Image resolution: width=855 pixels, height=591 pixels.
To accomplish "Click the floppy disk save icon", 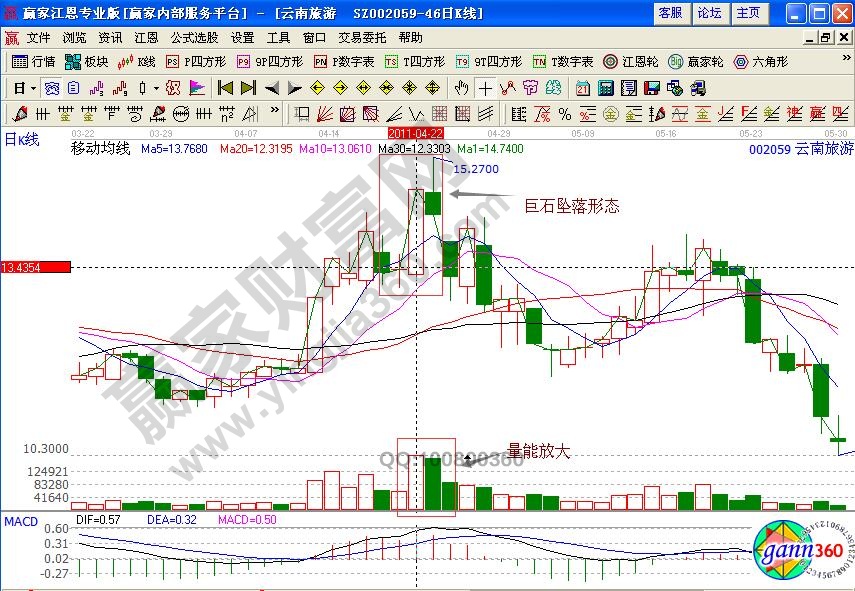I will 652,88.
